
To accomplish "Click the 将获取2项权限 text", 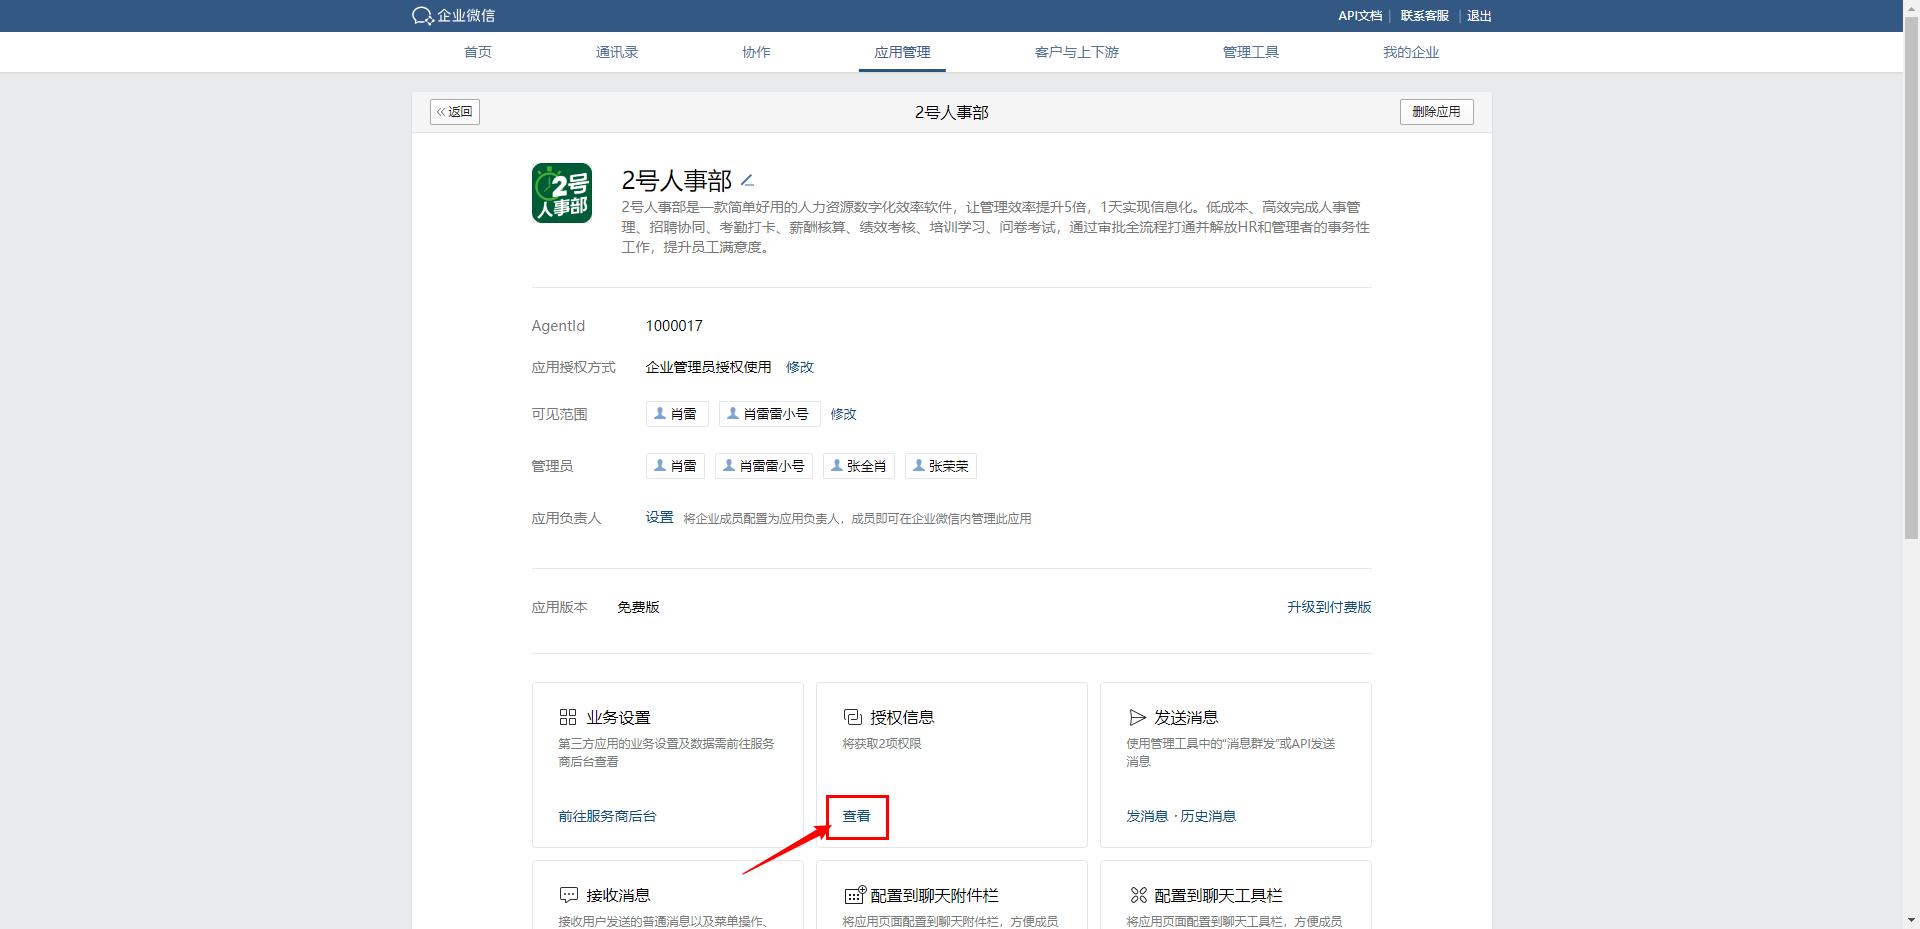I will [x=882, y=743].
